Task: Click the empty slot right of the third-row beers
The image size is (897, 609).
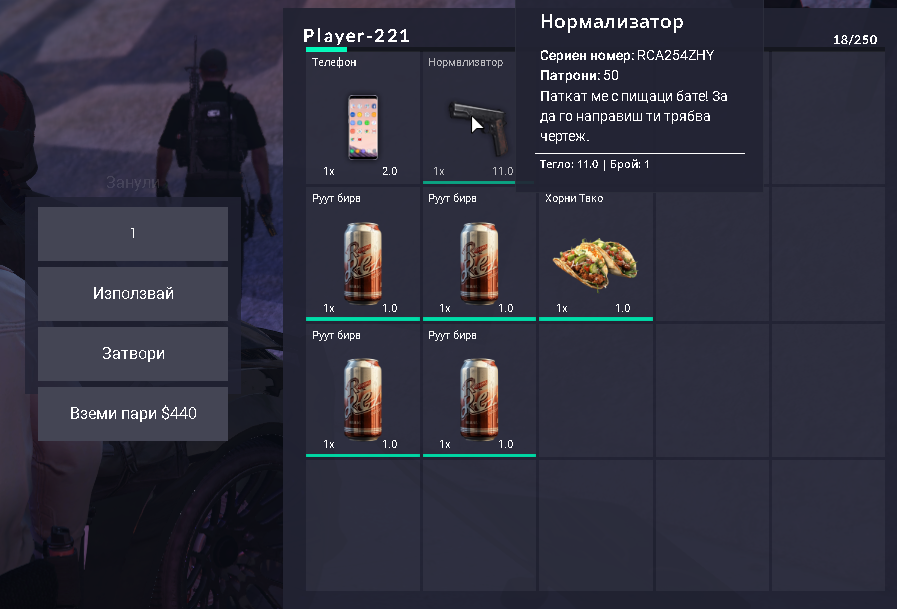Action: coord(596,391)
